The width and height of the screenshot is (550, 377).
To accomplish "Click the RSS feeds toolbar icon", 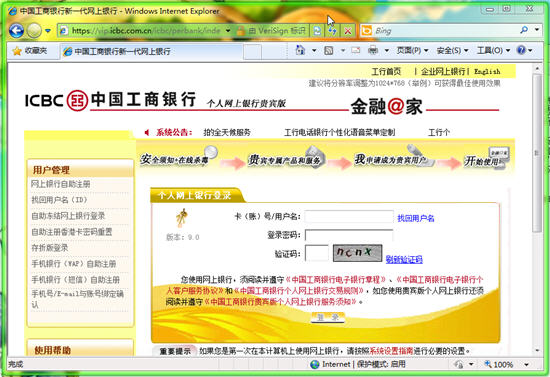I will 329,51.
